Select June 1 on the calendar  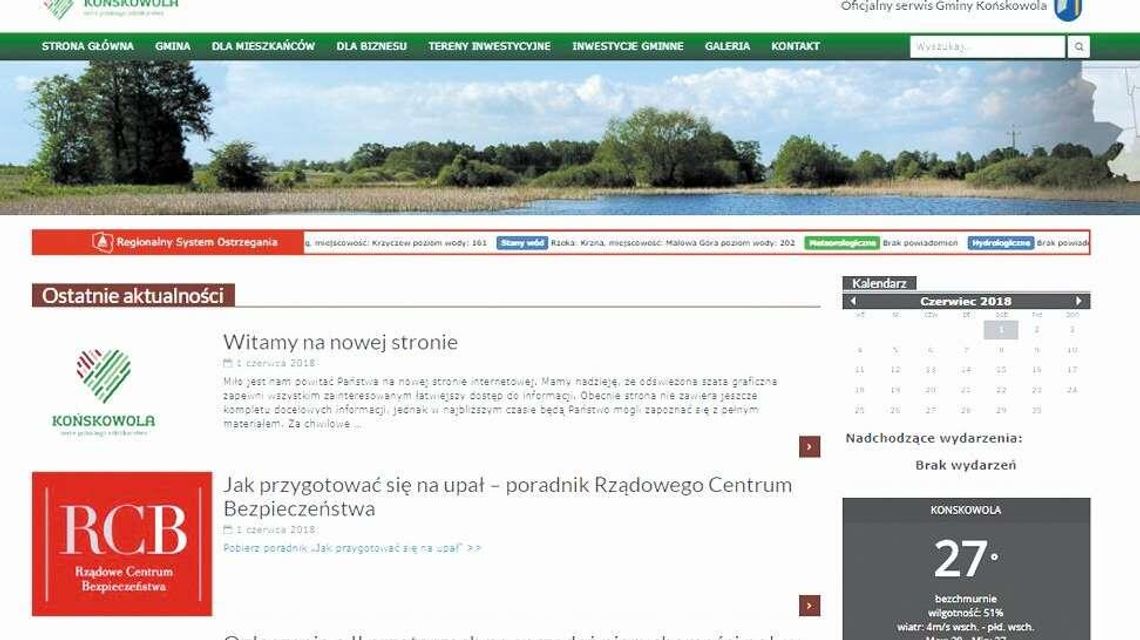(1001, 327)
